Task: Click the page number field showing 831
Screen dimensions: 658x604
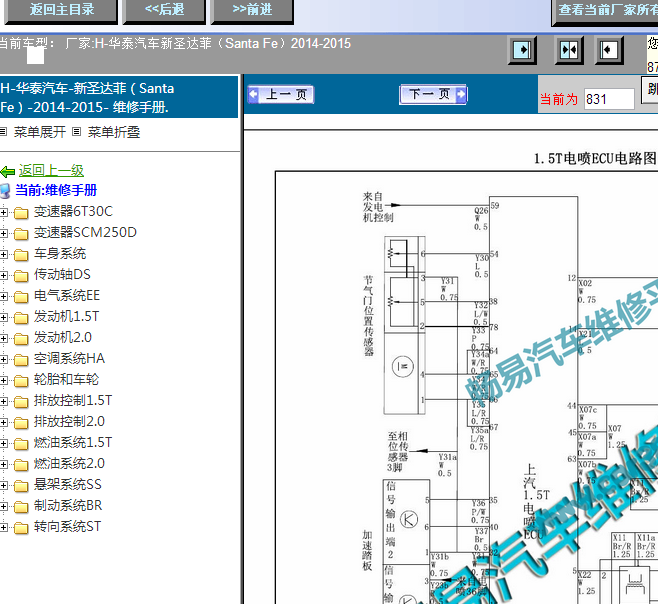Action: pos(609,99)
